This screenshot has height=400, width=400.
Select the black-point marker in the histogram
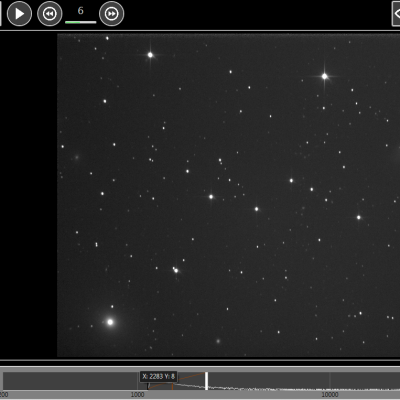click(148, 386)
